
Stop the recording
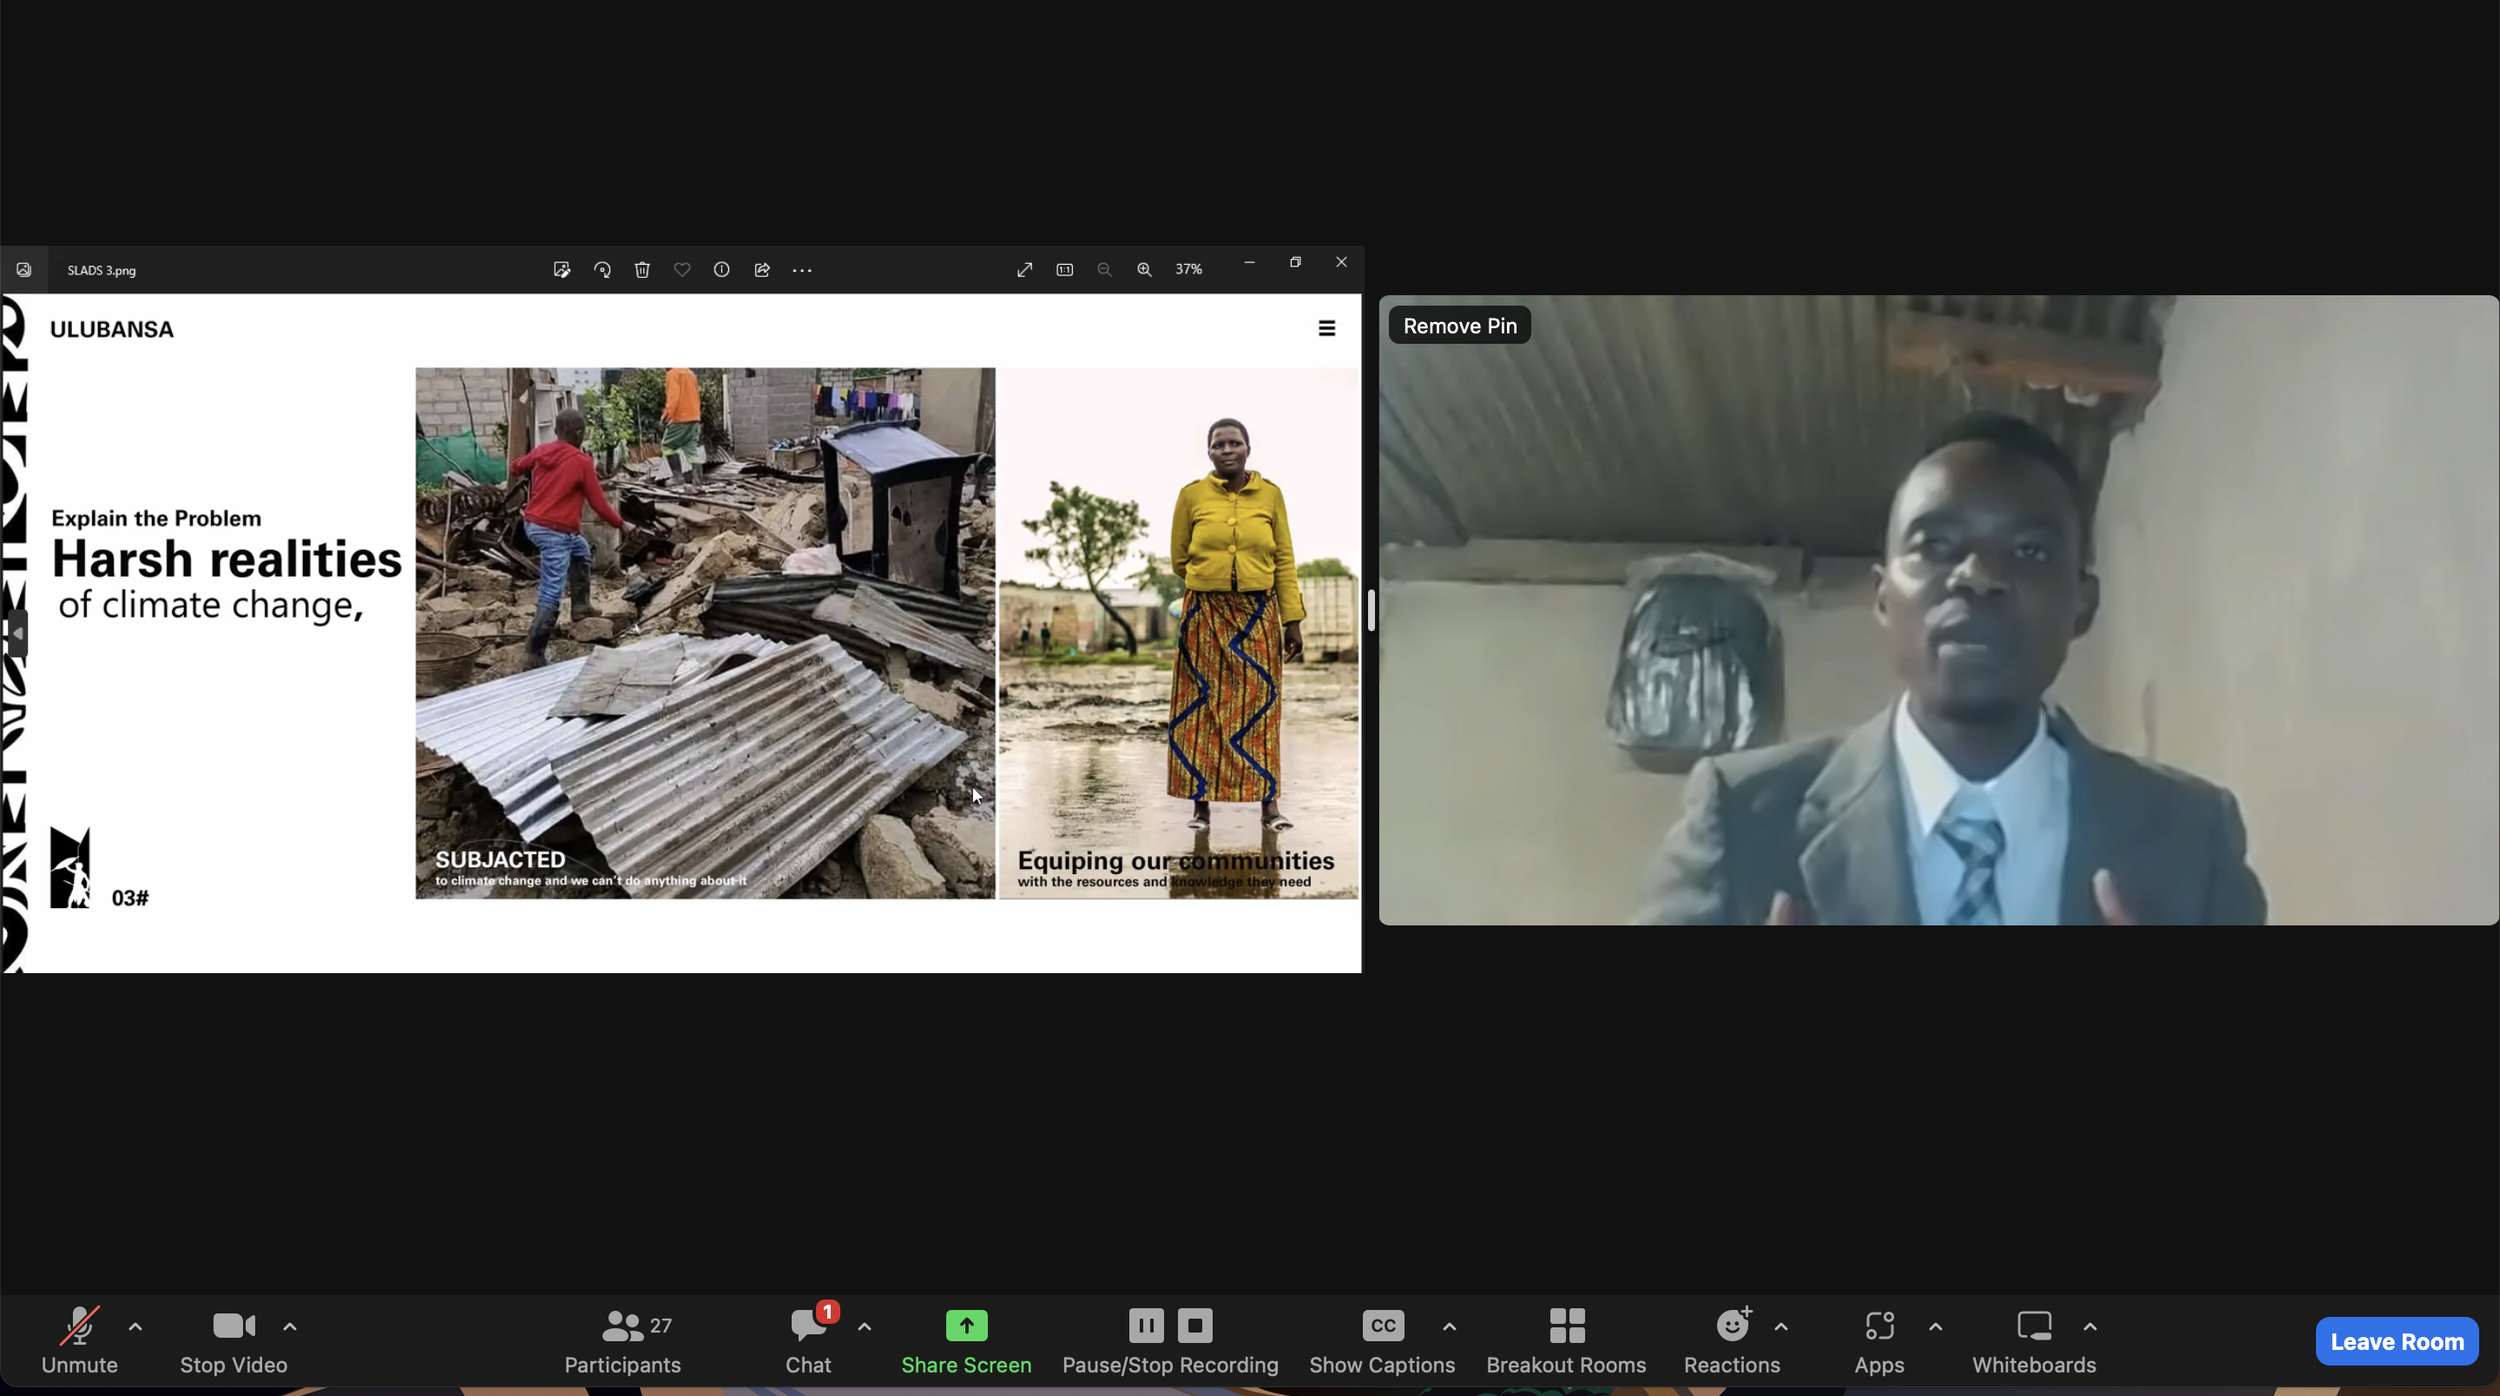click(x=1194, y=1326)
